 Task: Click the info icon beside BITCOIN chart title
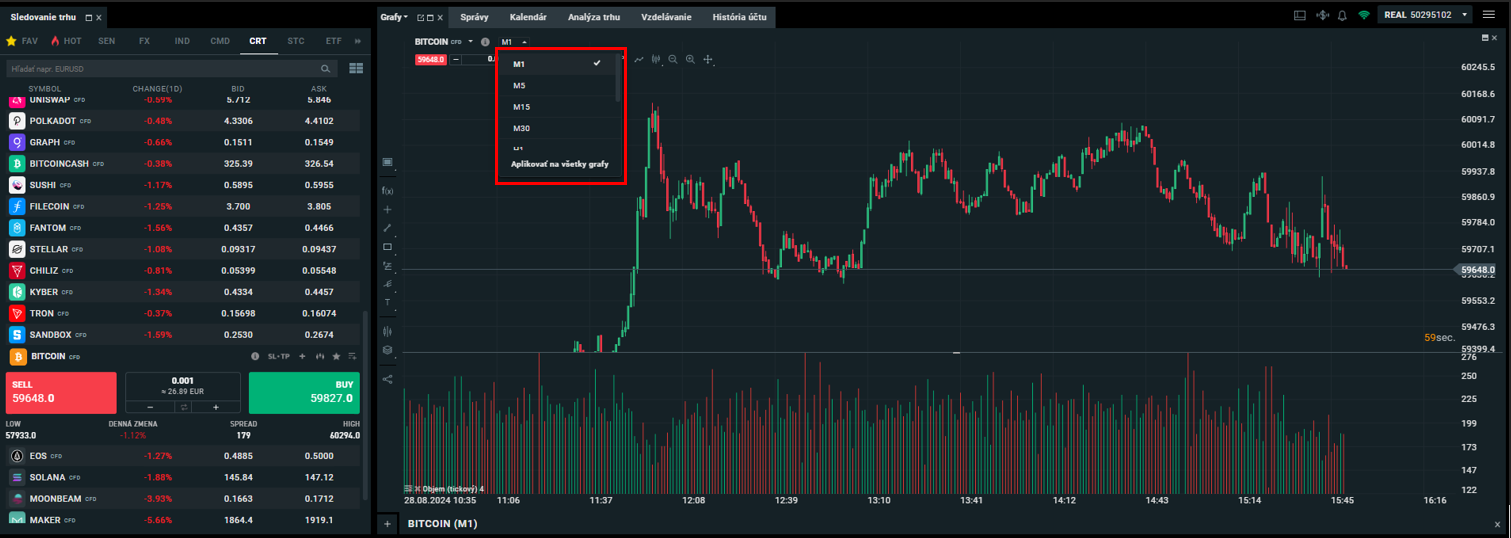click(485, 42)
